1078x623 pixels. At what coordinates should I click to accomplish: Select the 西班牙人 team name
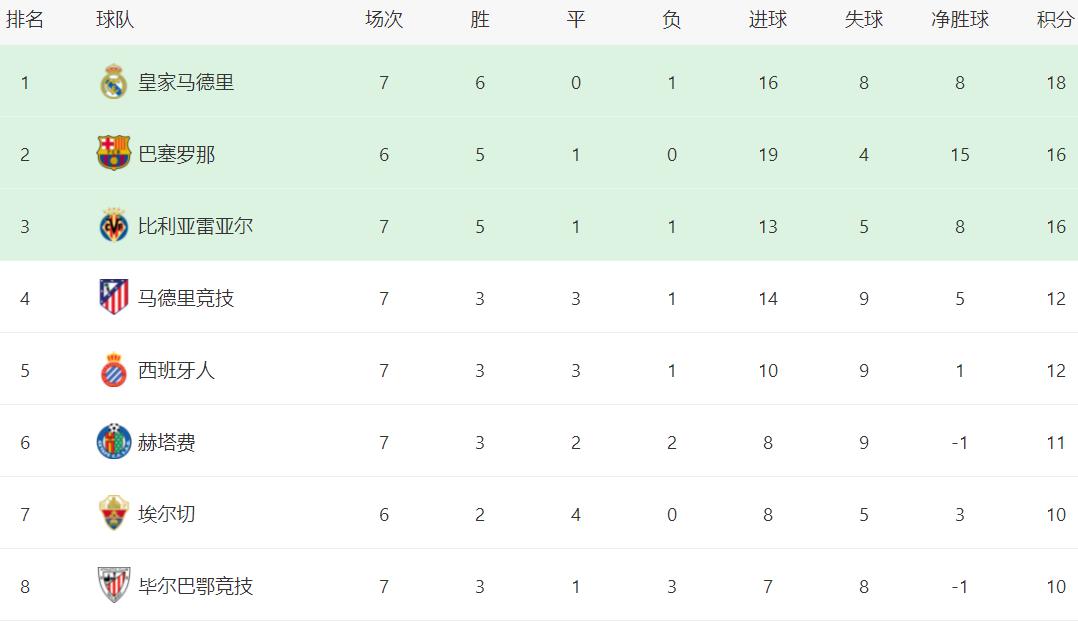(x=176, y=370)
